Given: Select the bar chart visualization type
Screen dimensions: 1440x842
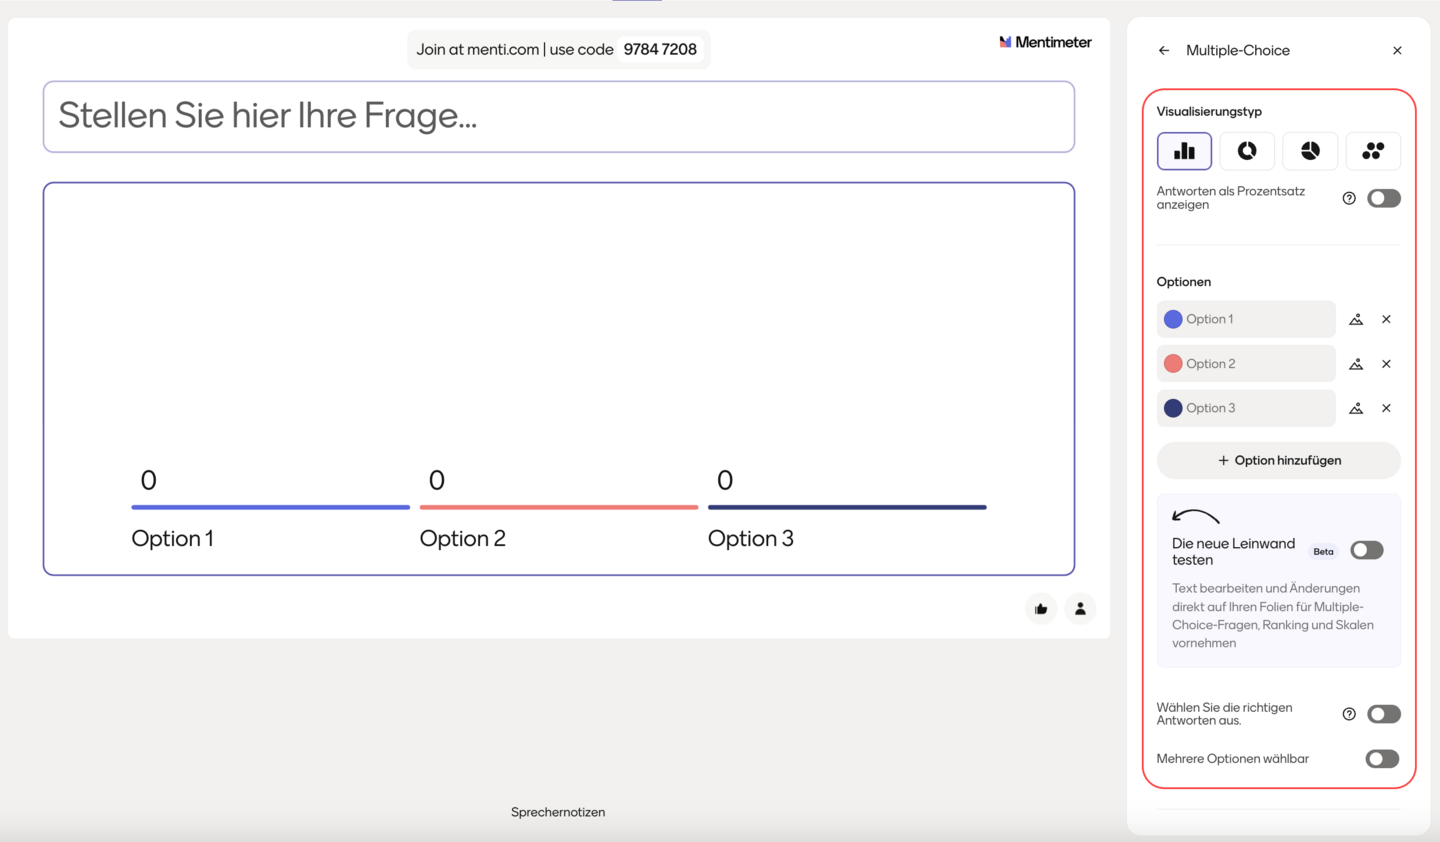Looking at the screenshot, I should point(1184,151).
